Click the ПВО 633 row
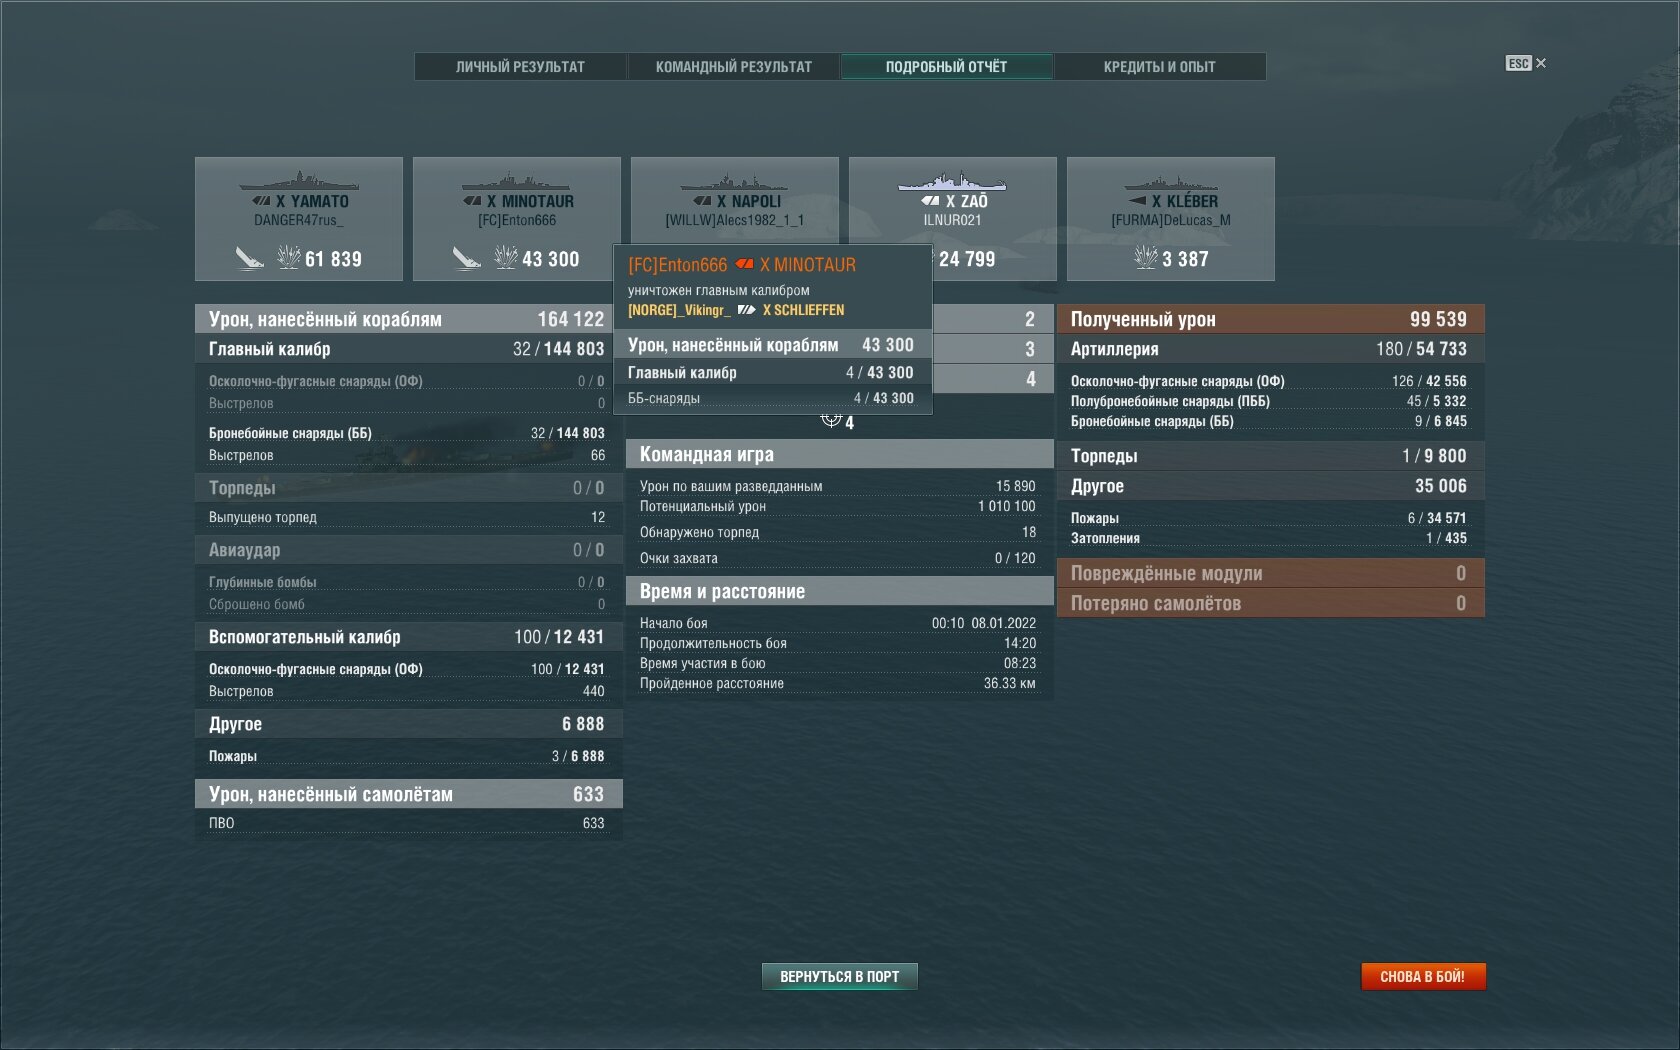Viewport: 1680px width, 1050px height. [x=407, y=823]
